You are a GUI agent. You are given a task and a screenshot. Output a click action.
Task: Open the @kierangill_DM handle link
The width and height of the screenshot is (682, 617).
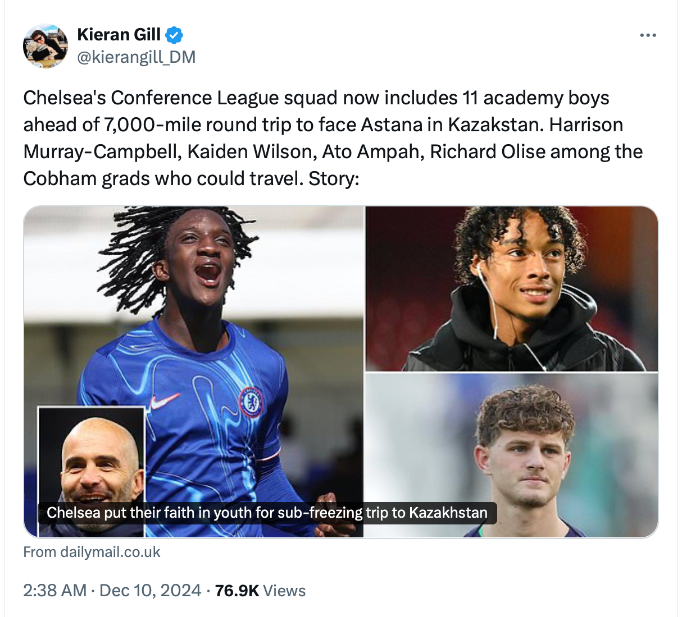[136, 57]
